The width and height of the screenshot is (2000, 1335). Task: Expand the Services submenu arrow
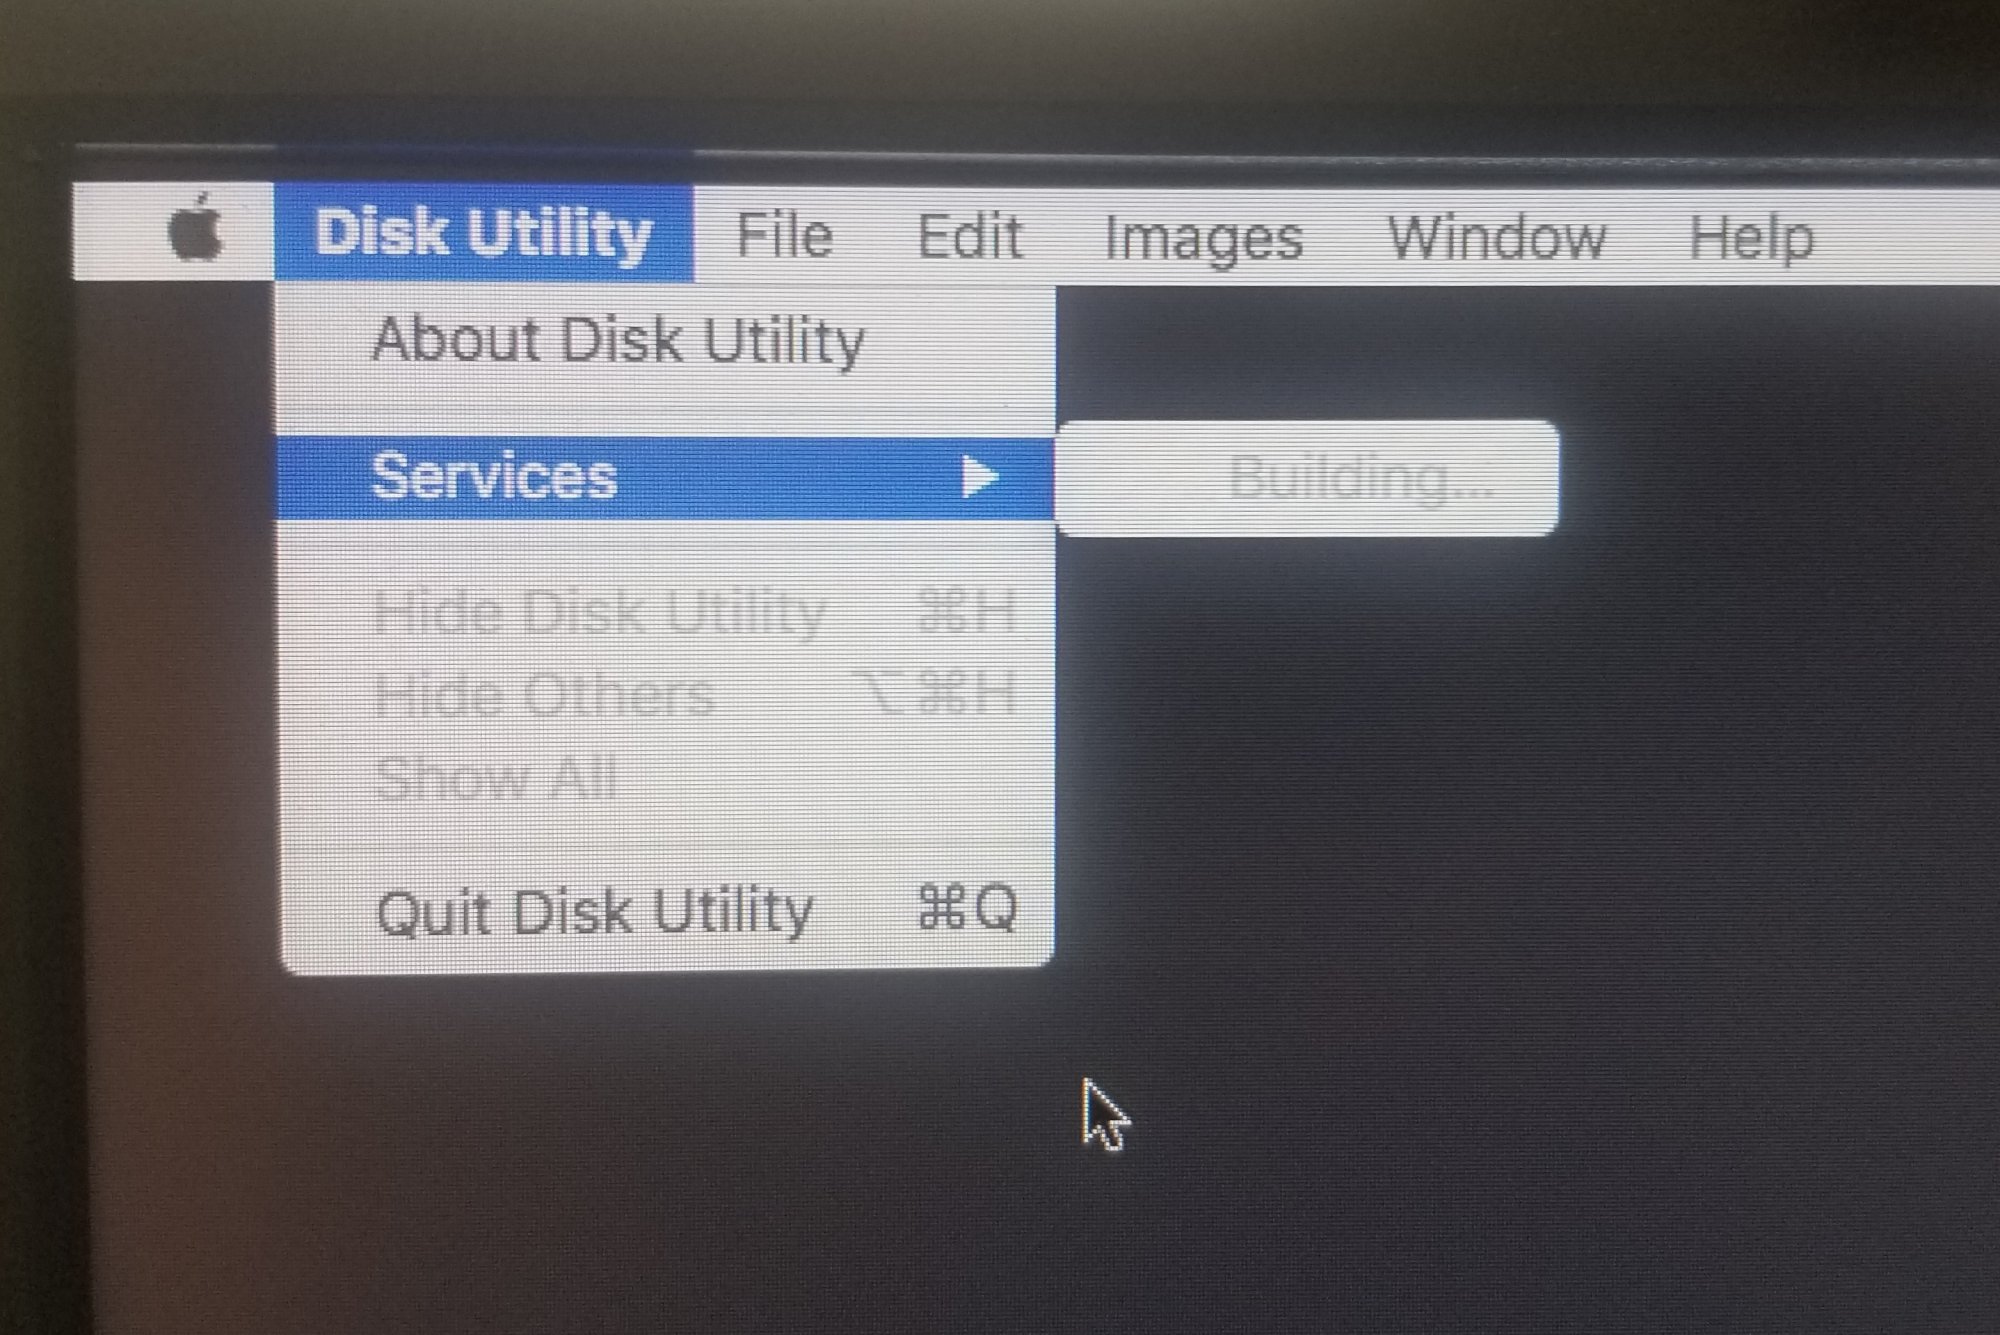979,477
